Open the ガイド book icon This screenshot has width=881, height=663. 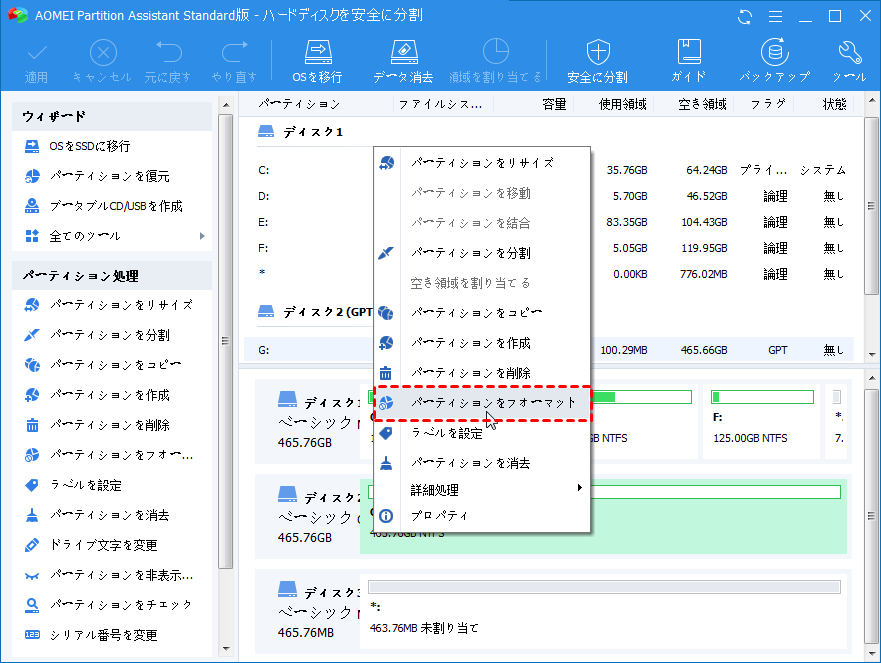pyautogui.click(x=688, y=61)
